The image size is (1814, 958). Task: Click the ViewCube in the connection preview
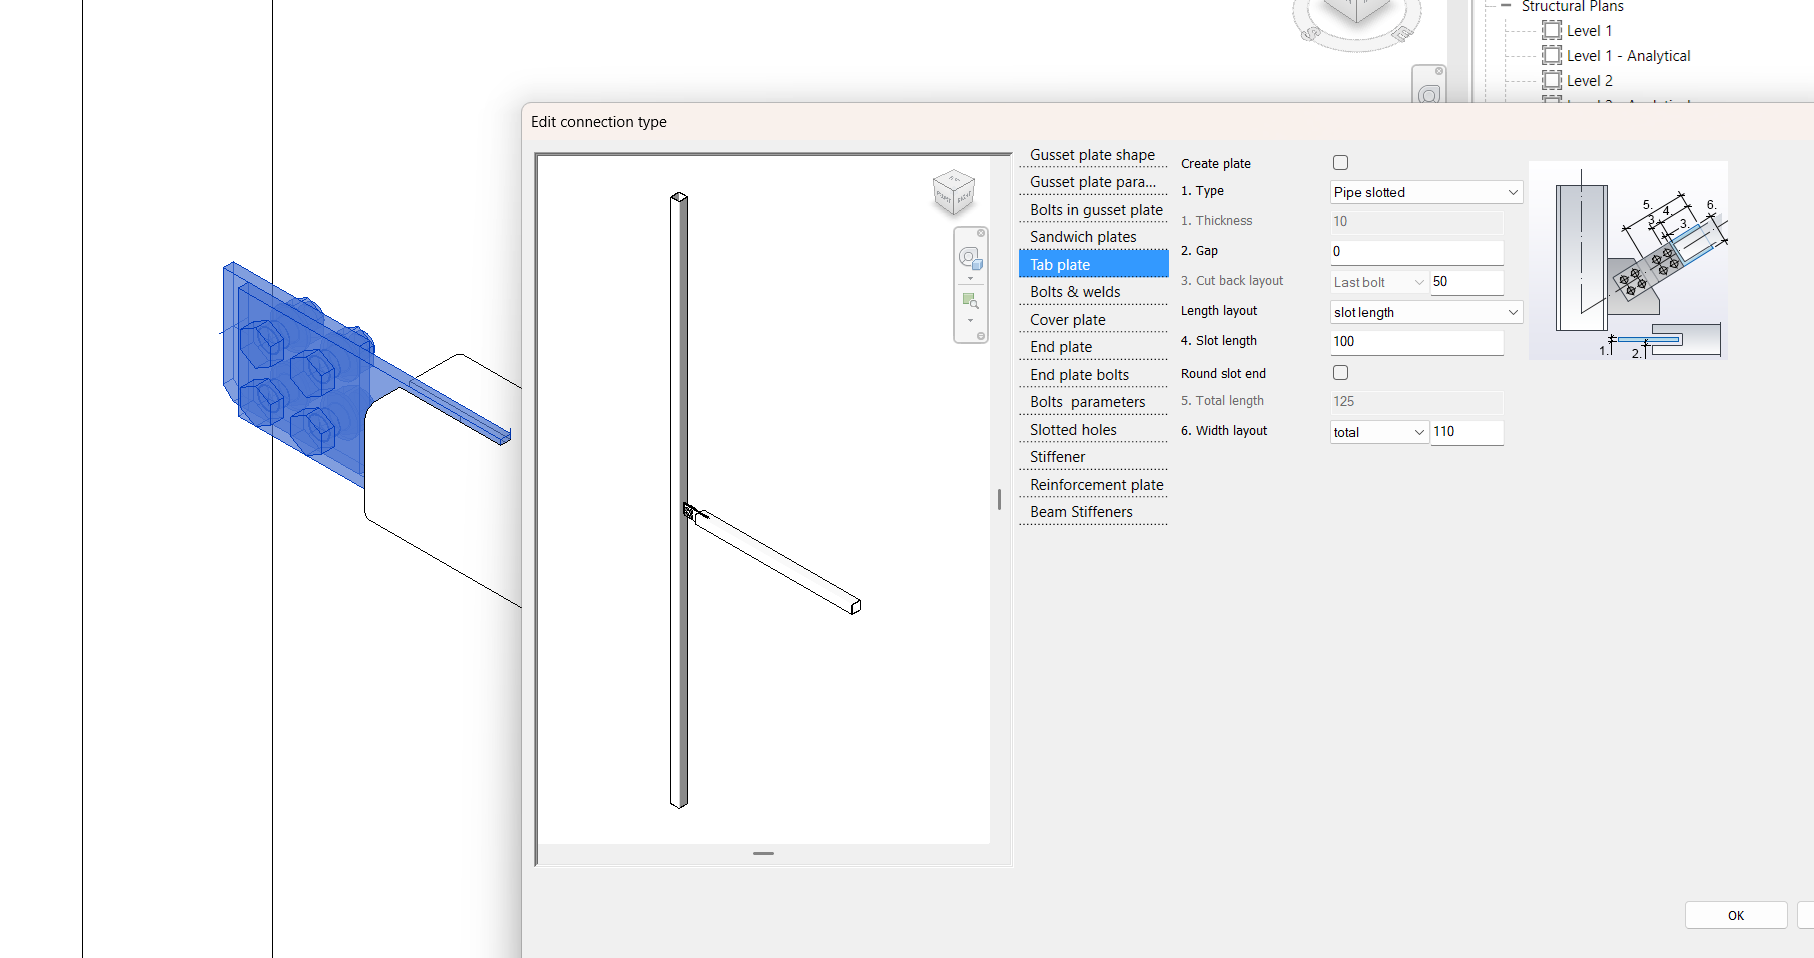(x=953, y=192)
